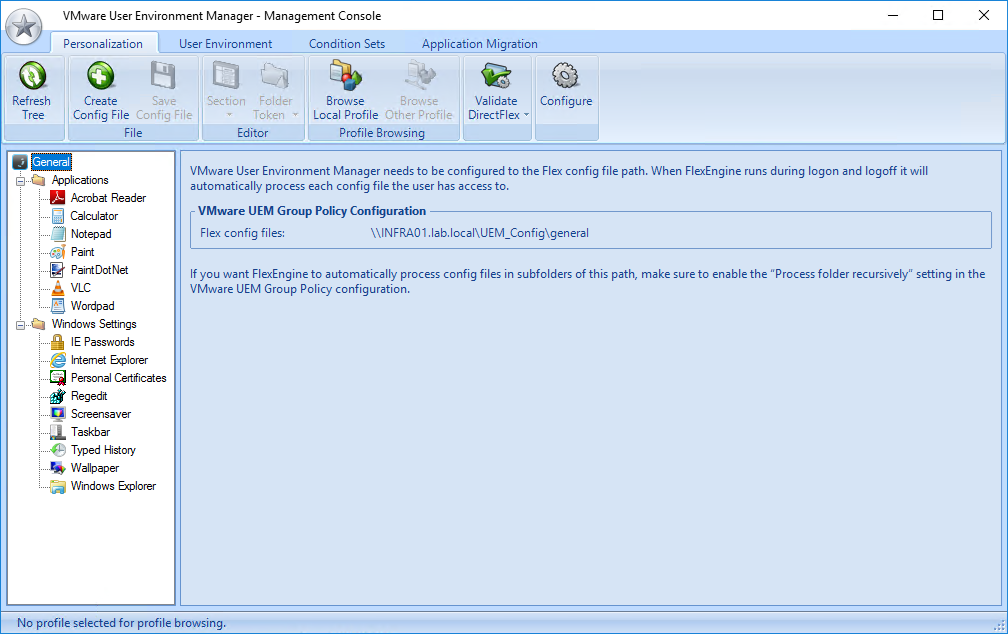The image size is (1008, 634).
Task: Open the Condition Sets tab
Action: tap(346, 44)
